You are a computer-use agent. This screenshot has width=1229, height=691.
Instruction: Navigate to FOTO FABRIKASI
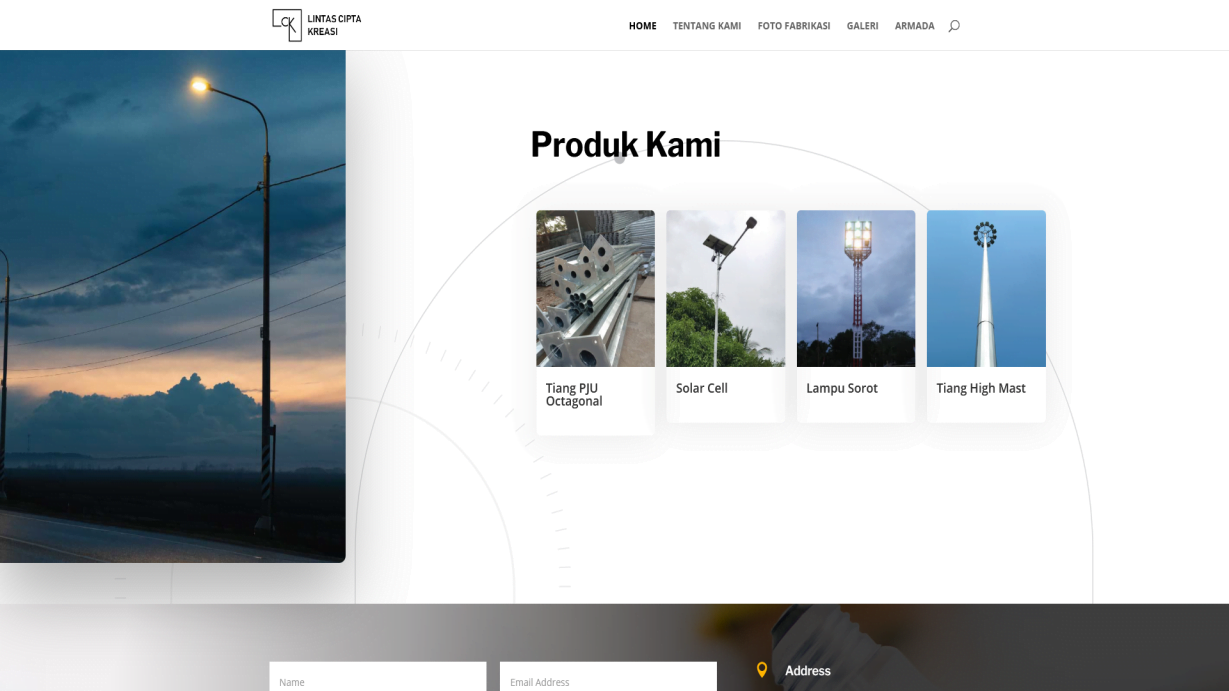794,26
